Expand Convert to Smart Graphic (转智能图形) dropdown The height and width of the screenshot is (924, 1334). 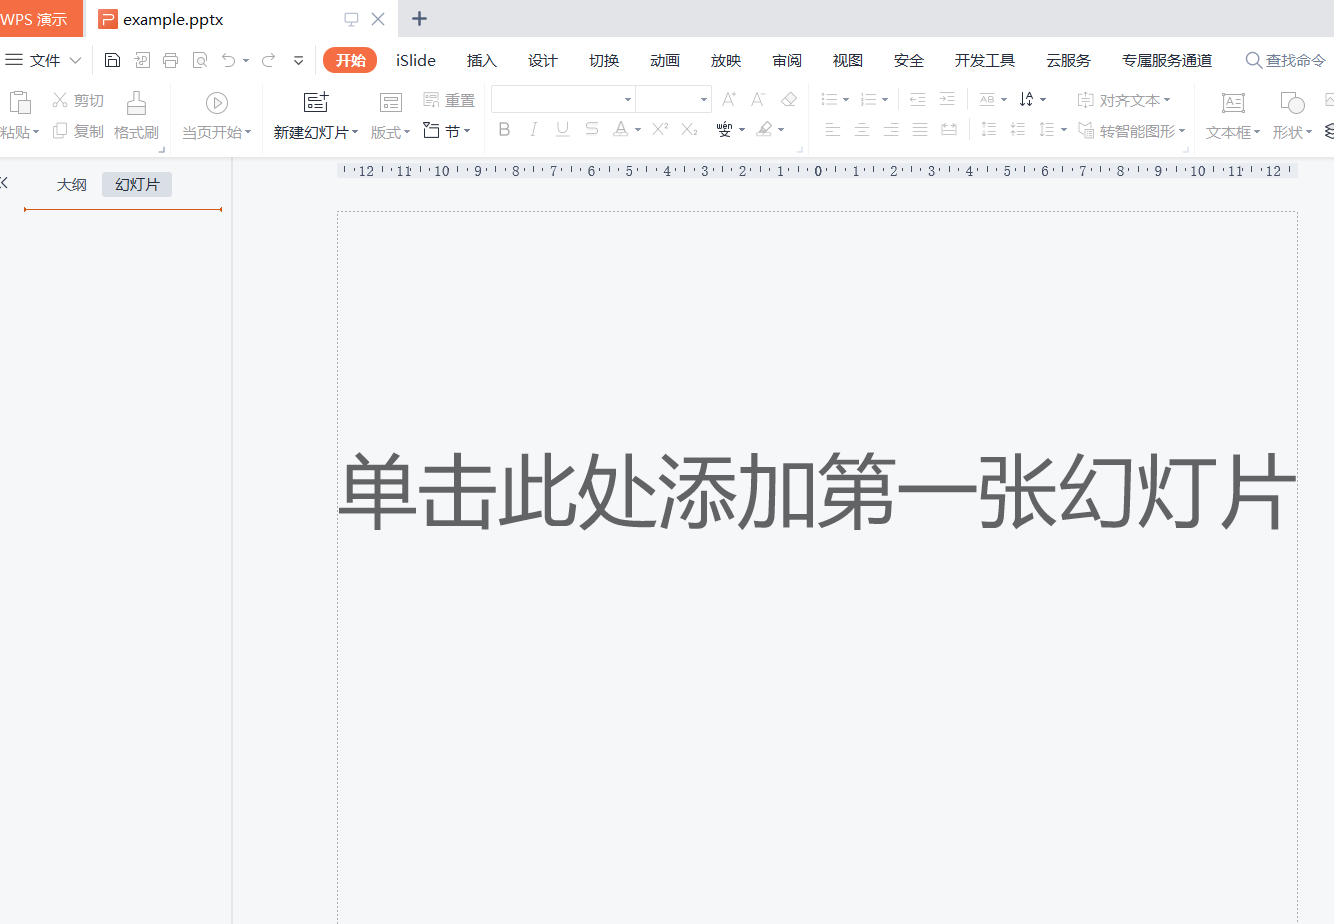(x=1182, y=131)
